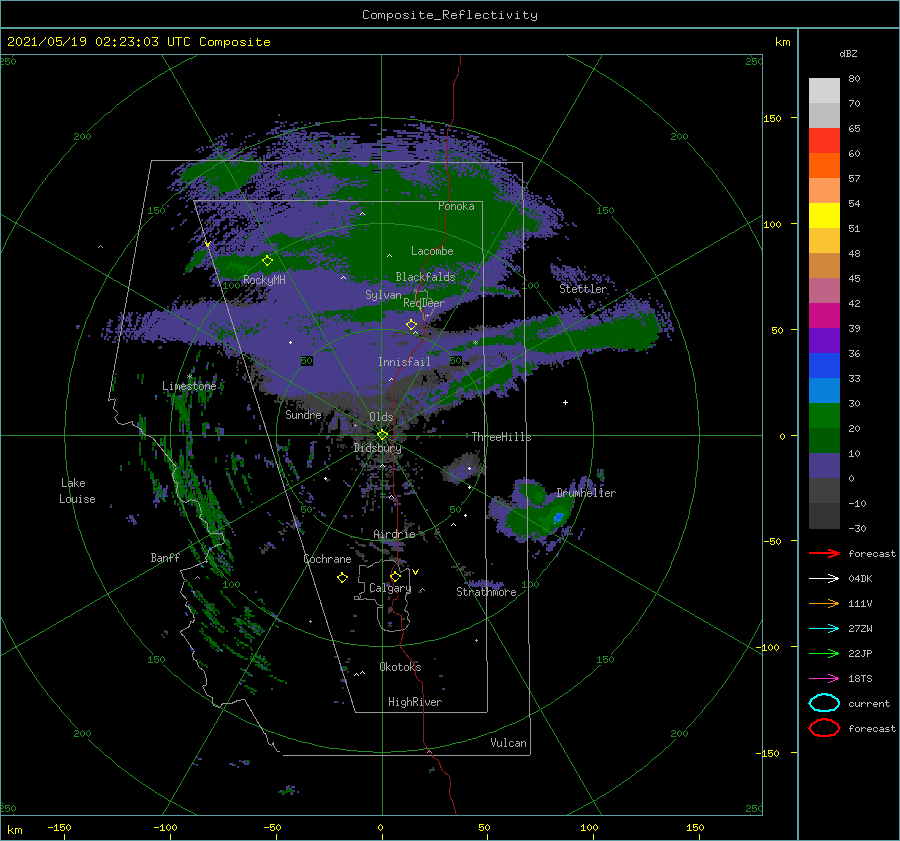Click the Okotoks label

400,666
